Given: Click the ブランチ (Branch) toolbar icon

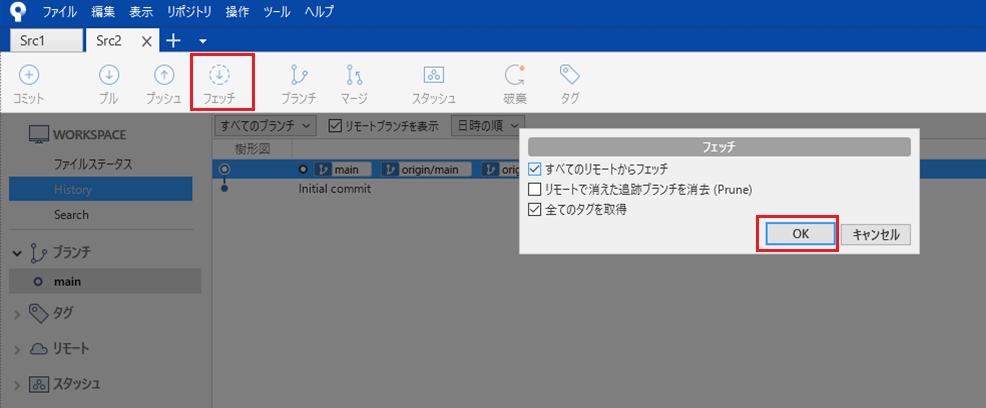Looking at the screenshot, I should click(x=299, y=75).
